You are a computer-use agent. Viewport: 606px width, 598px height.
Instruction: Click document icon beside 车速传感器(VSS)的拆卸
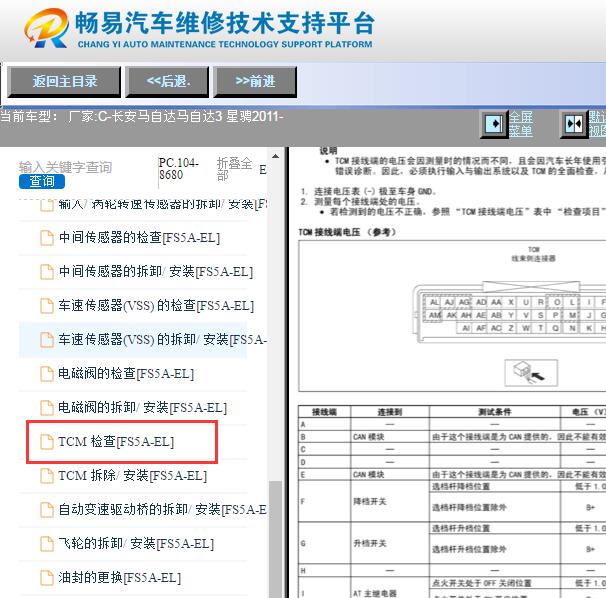click(47, 340)
